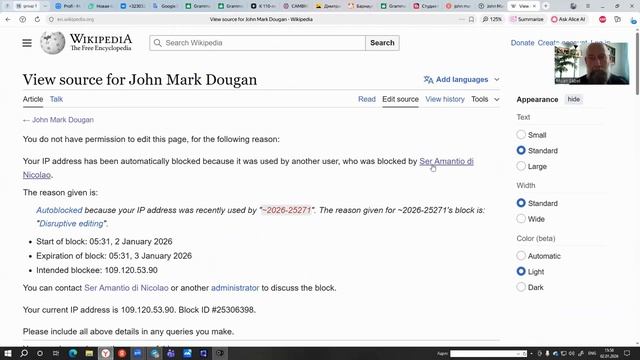Open Cortana circle icon on taskbar
The width and height of the screenshot is (640, 360).
click(x=40, y=353)
